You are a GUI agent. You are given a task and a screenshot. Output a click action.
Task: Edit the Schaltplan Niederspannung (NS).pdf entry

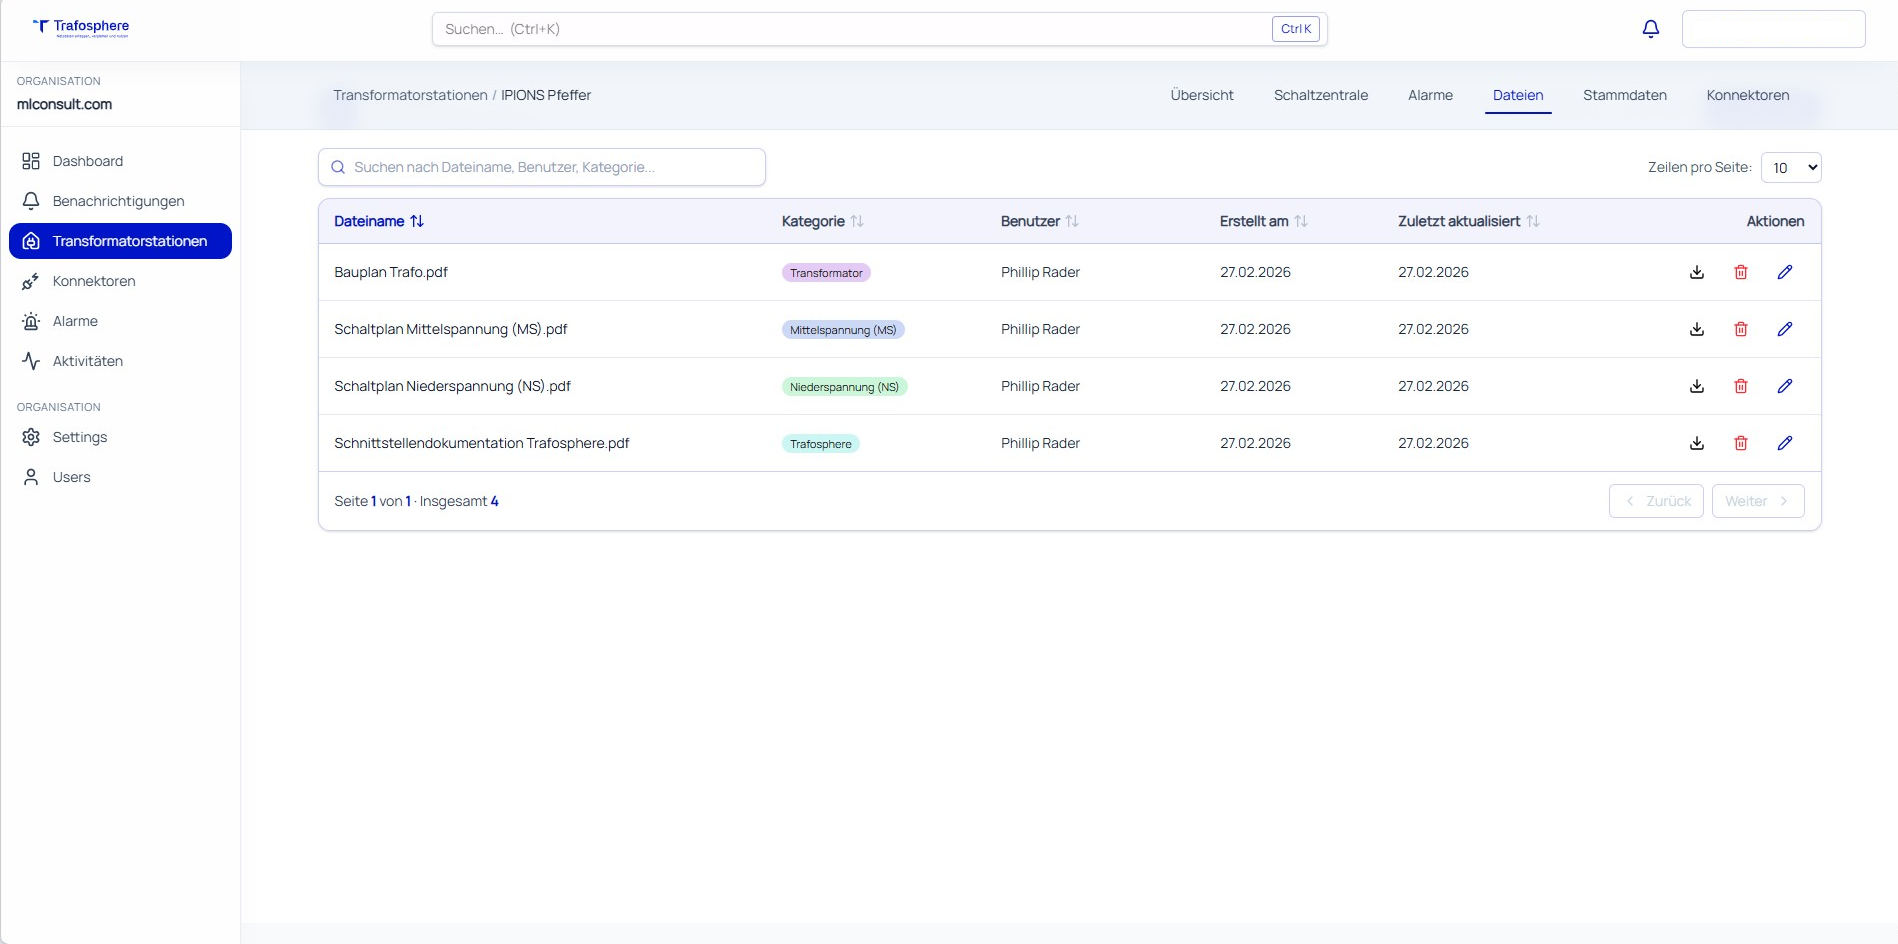pos(1784,386)
